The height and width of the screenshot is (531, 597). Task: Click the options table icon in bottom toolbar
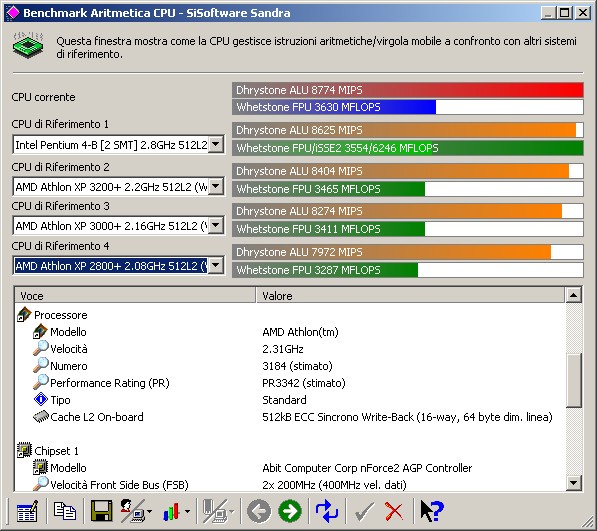pyautogui.click(x=27, y=511)
